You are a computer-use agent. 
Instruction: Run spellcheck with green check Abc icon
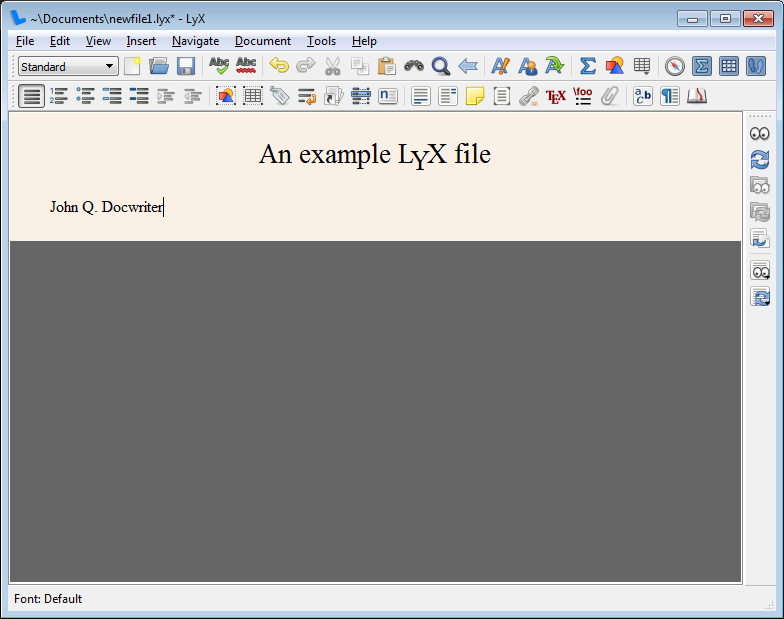pos(219,66)
